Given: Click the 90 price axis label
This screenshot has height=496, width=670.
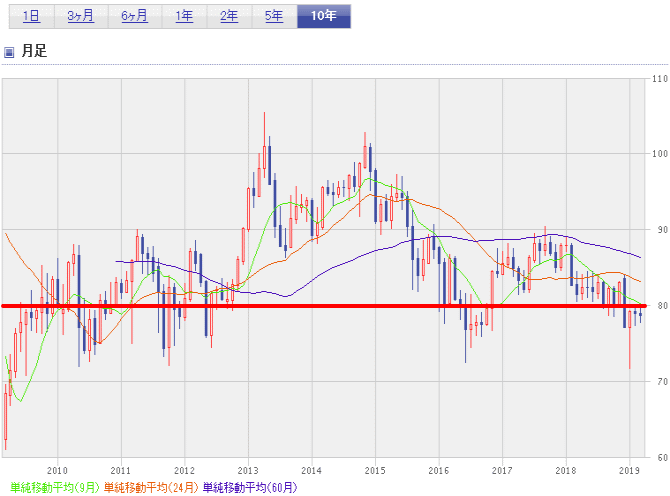Looking at the screenshot, I should pos(662,230).
